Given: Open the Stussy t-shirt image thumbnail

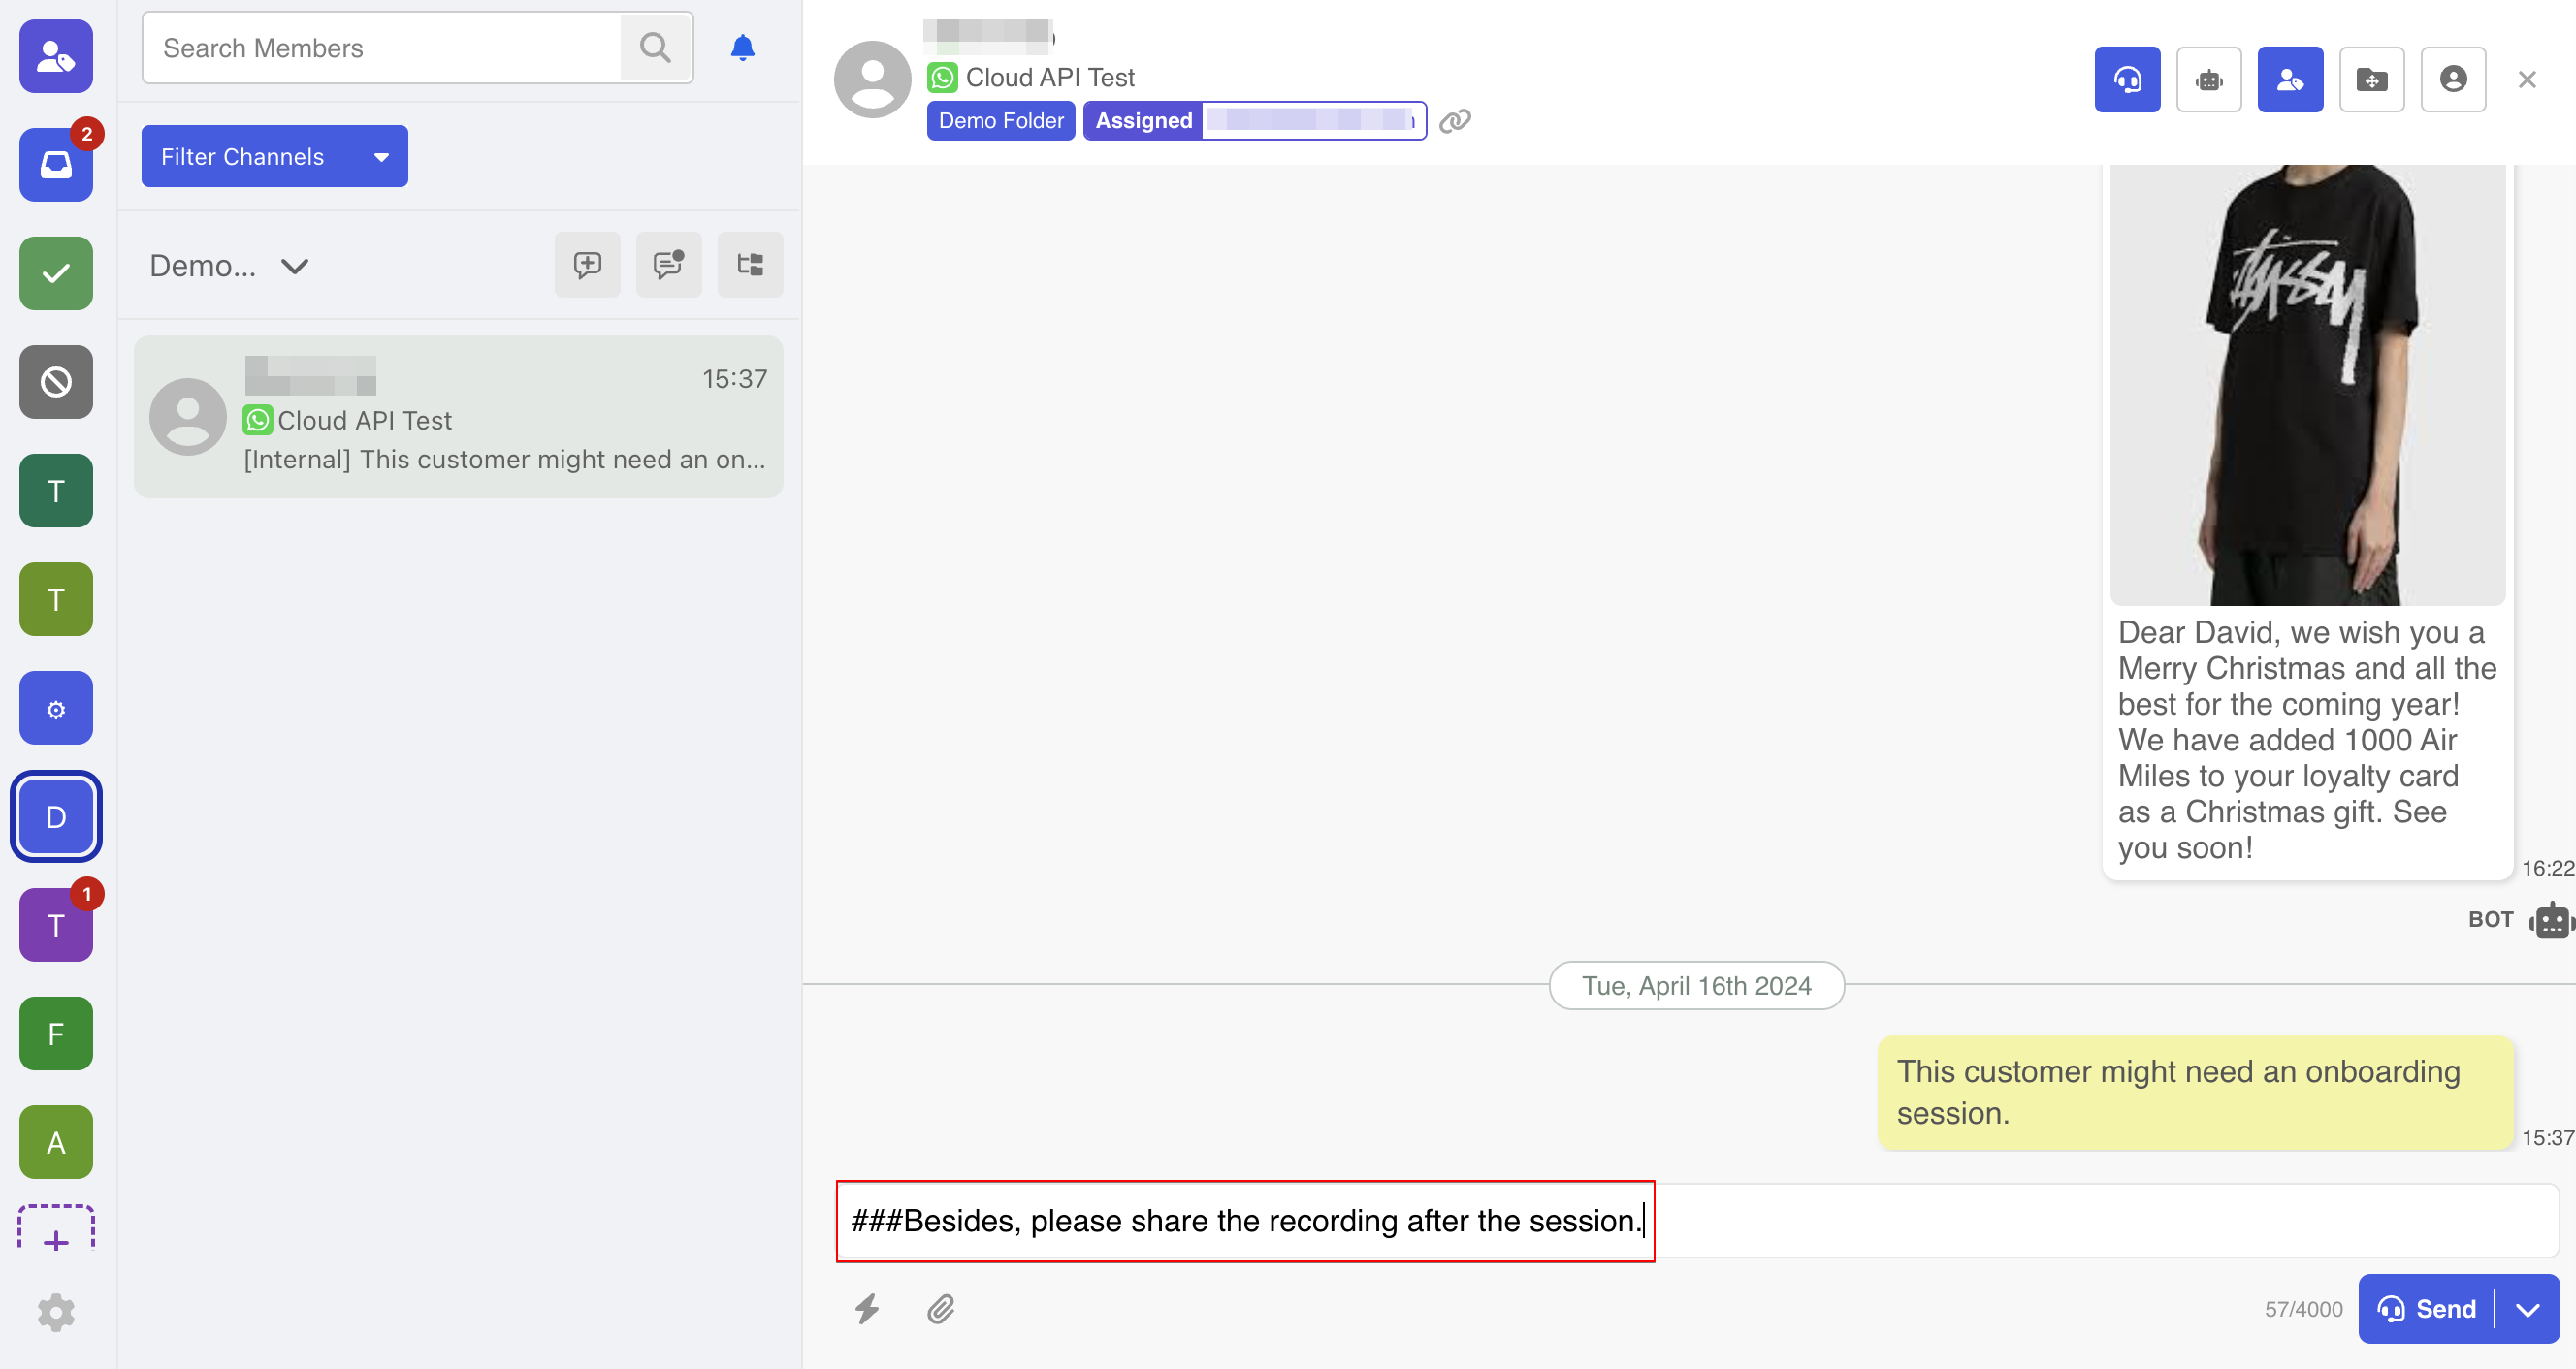Looking at the screenshot, I should tap(2307, 385).
